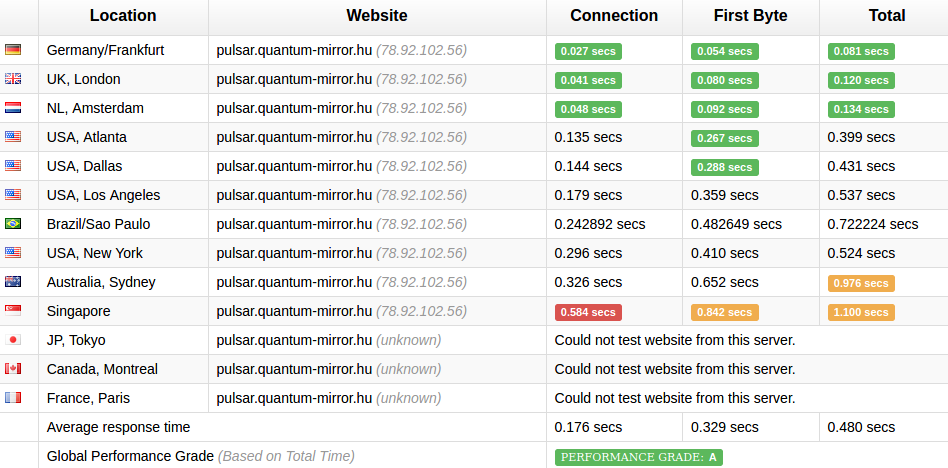Click the Location column header

click(123, 16)
